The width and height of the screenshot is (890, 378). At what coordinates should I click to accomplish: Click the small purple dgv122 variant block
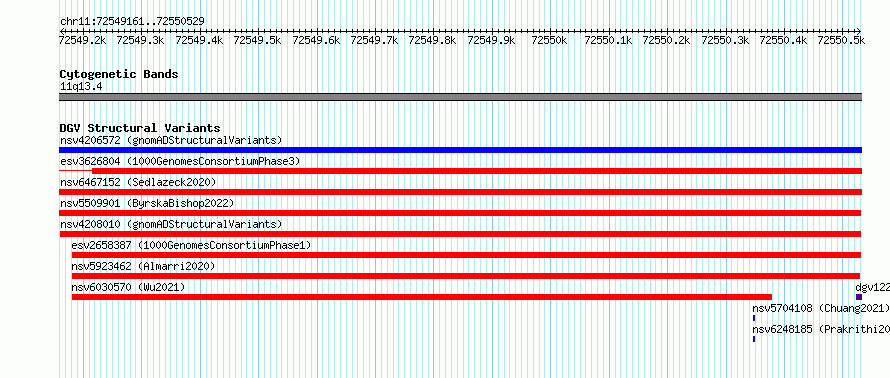[x=859, y=297]
